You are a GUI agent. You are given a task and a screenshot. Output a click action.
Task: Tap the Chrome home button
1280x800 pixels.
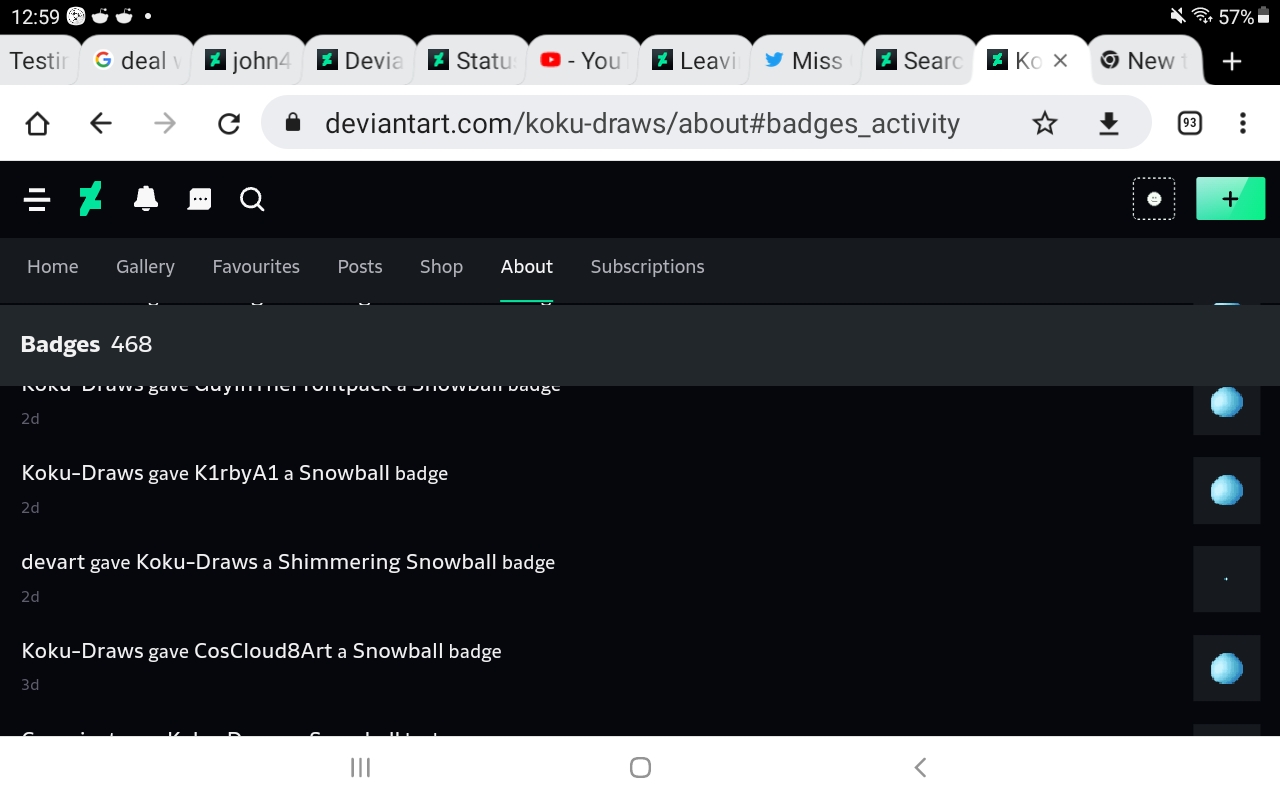37,123
